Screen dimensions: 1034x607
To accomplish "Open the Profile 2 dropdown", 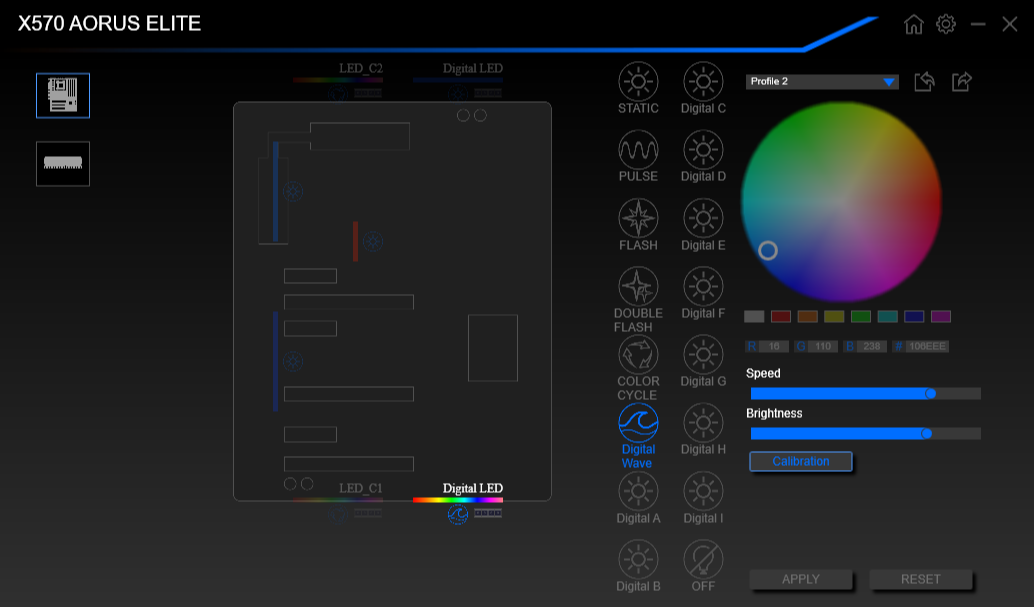I will pyautogui.click(x=822, y=81).
